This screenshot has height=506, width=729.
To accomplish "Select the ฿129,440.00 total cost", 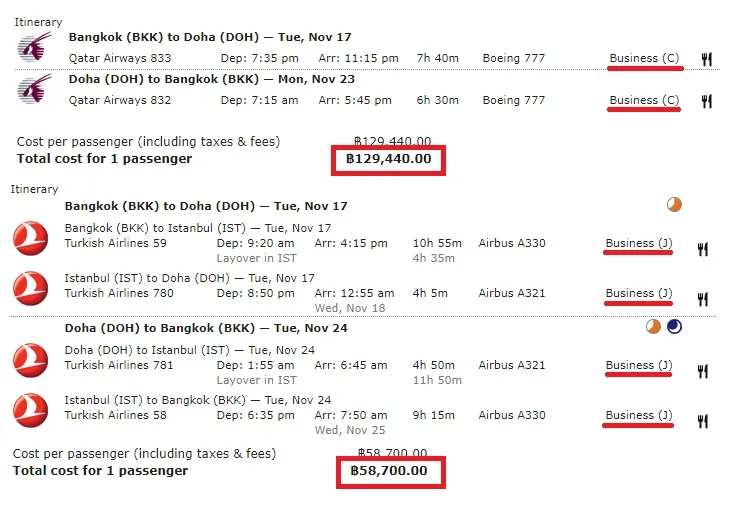I will click(389, 159).
